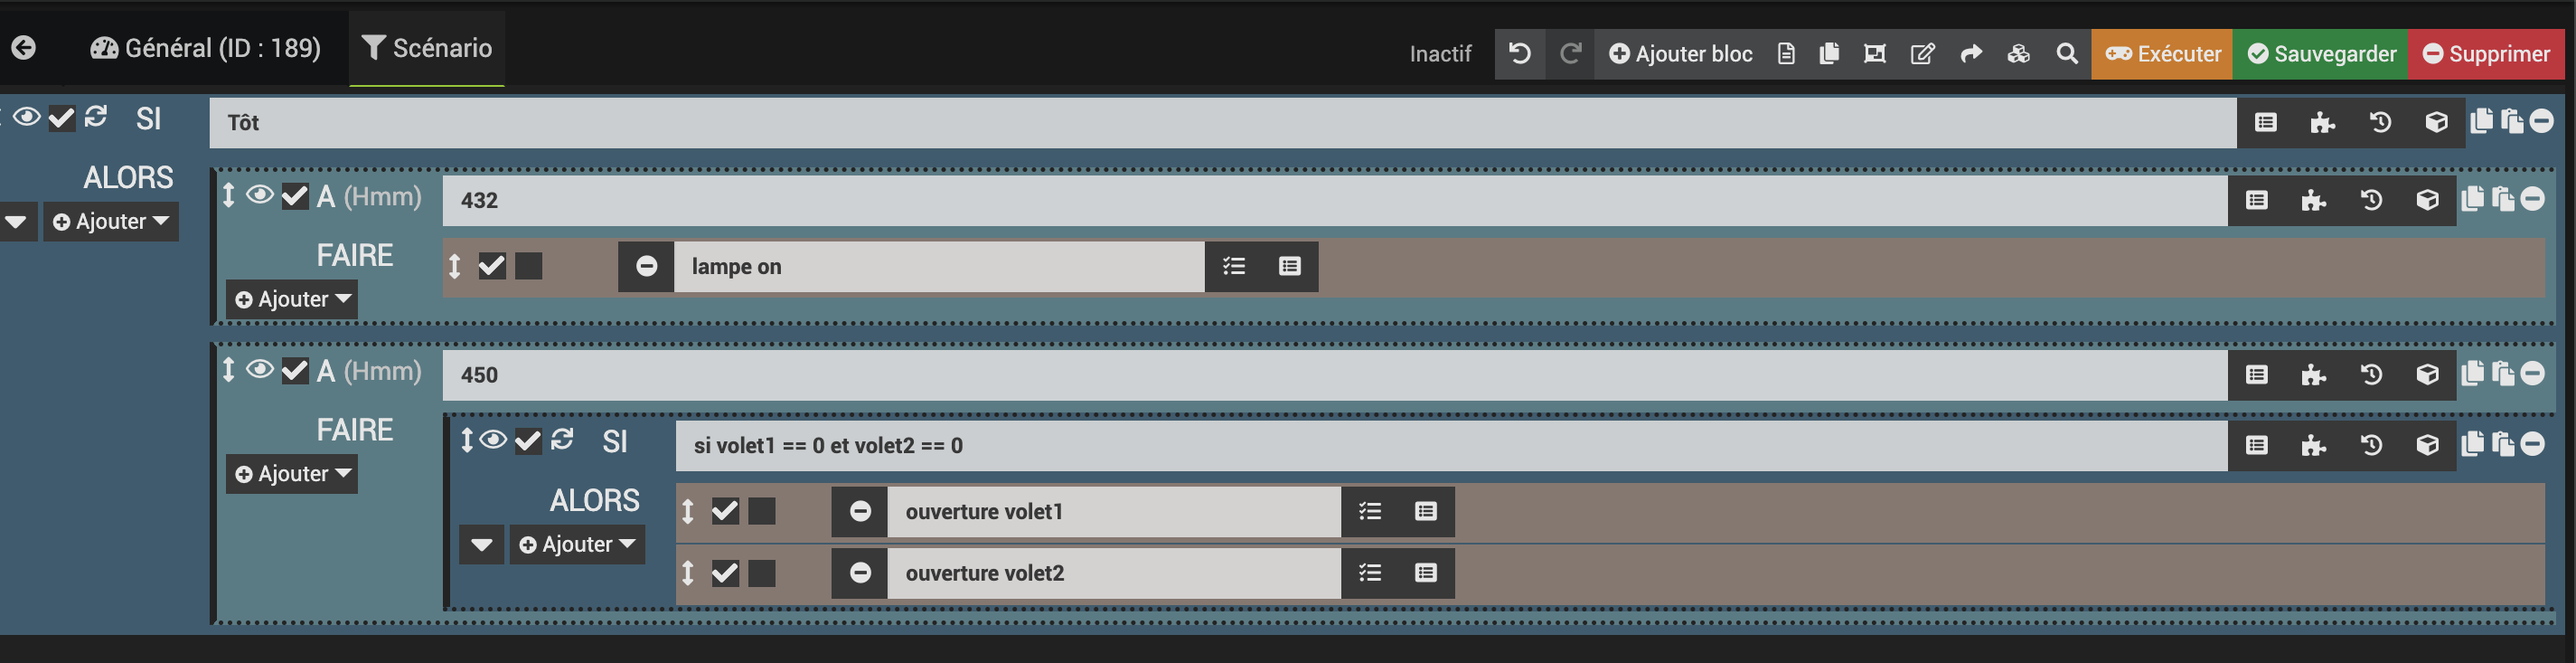Click the Exécuter button
Image resolution: width=2576 pixels, height=663 pixels.
pos(2162,54)
